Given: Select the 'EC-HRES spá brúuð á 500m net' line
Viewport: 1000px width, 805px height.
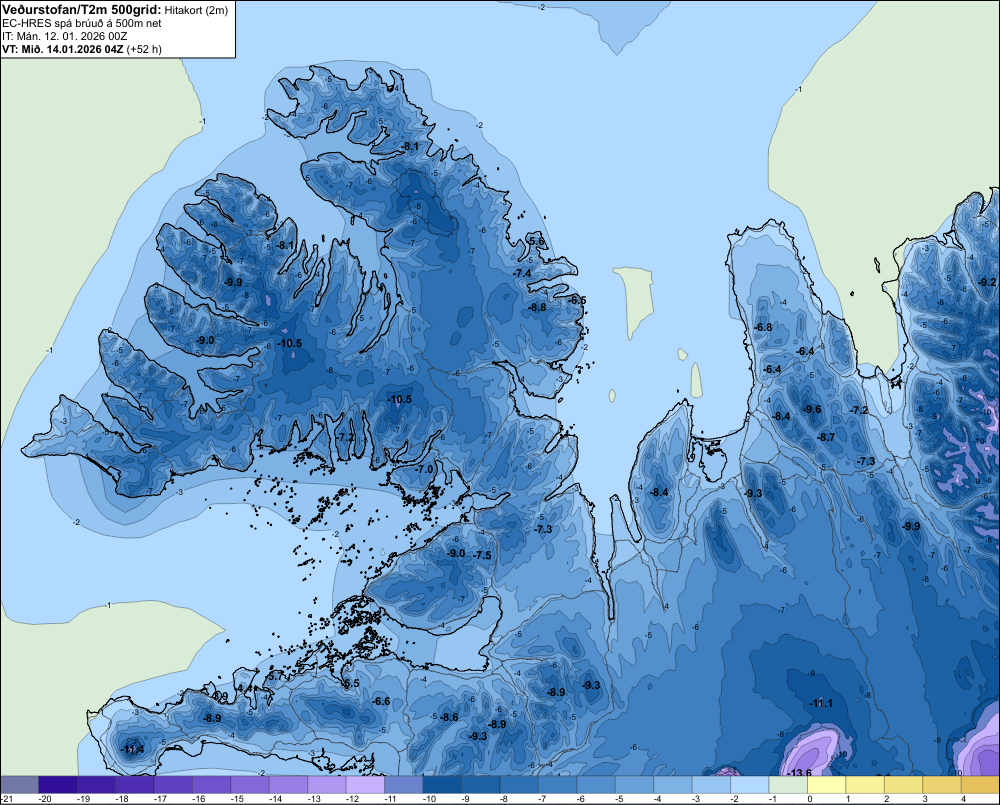Looking at the screenshot, I should click(82, 23).
